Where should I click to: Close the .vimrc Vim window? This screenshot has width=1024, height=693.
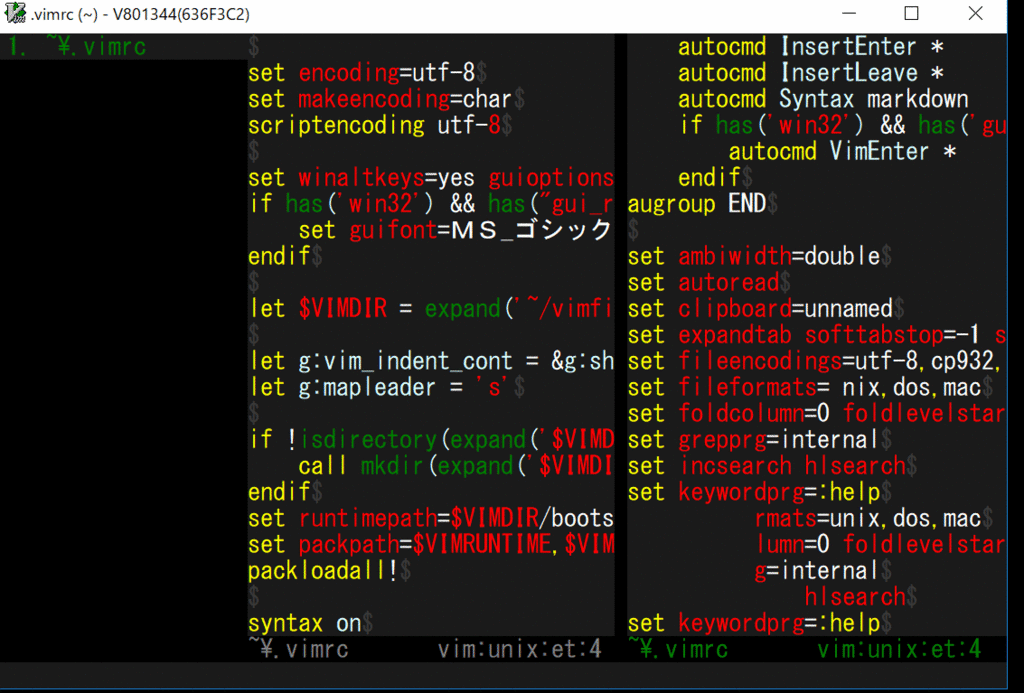(x=975, y=13)
